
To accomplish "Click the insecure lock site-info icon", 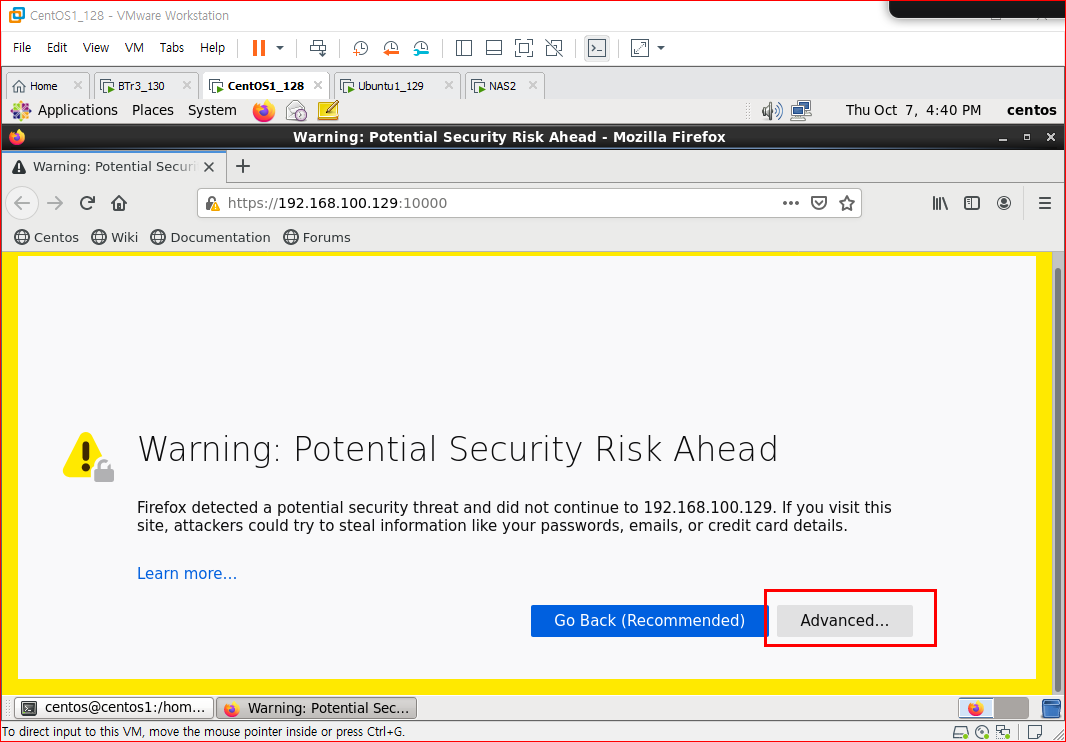I will tap(213, 203).
